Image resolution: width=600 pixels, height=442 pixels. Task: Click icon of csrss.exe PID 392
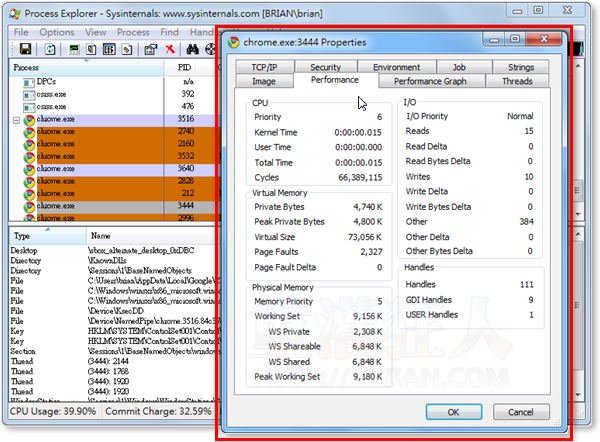[x=29, y=95]
